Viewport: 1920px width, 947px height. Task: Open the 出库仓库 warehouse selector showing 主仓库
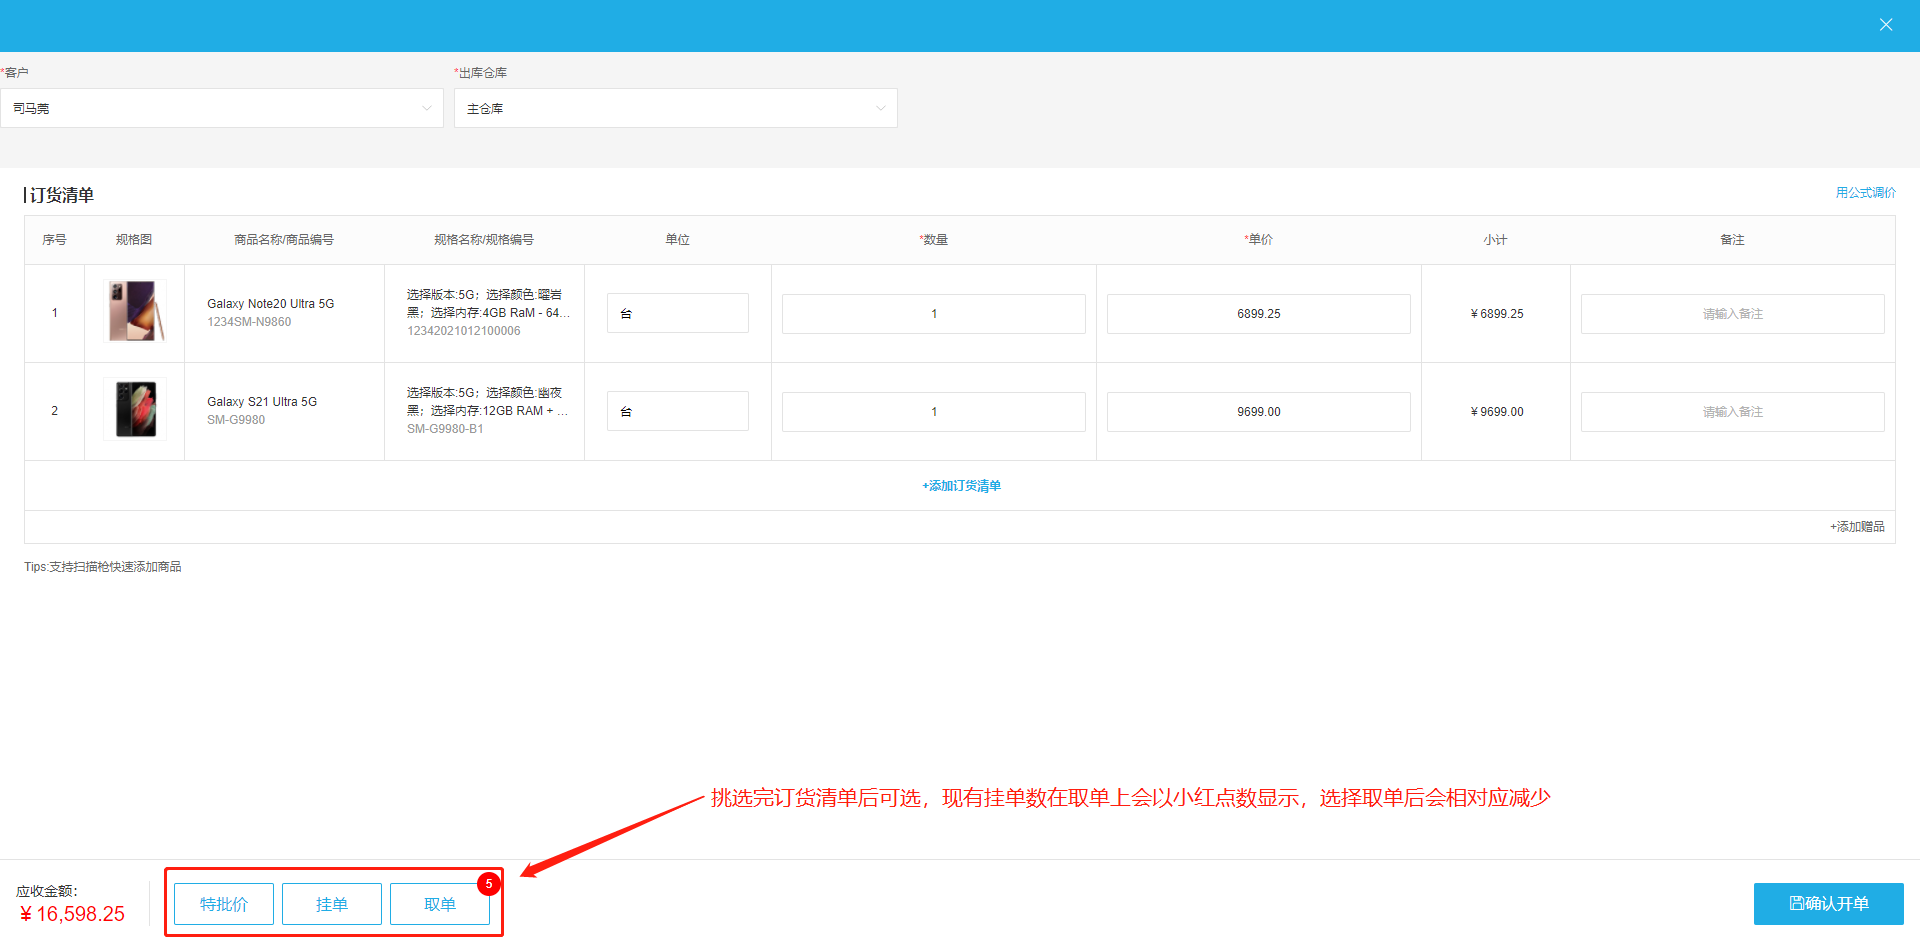[x=675, y=108]
